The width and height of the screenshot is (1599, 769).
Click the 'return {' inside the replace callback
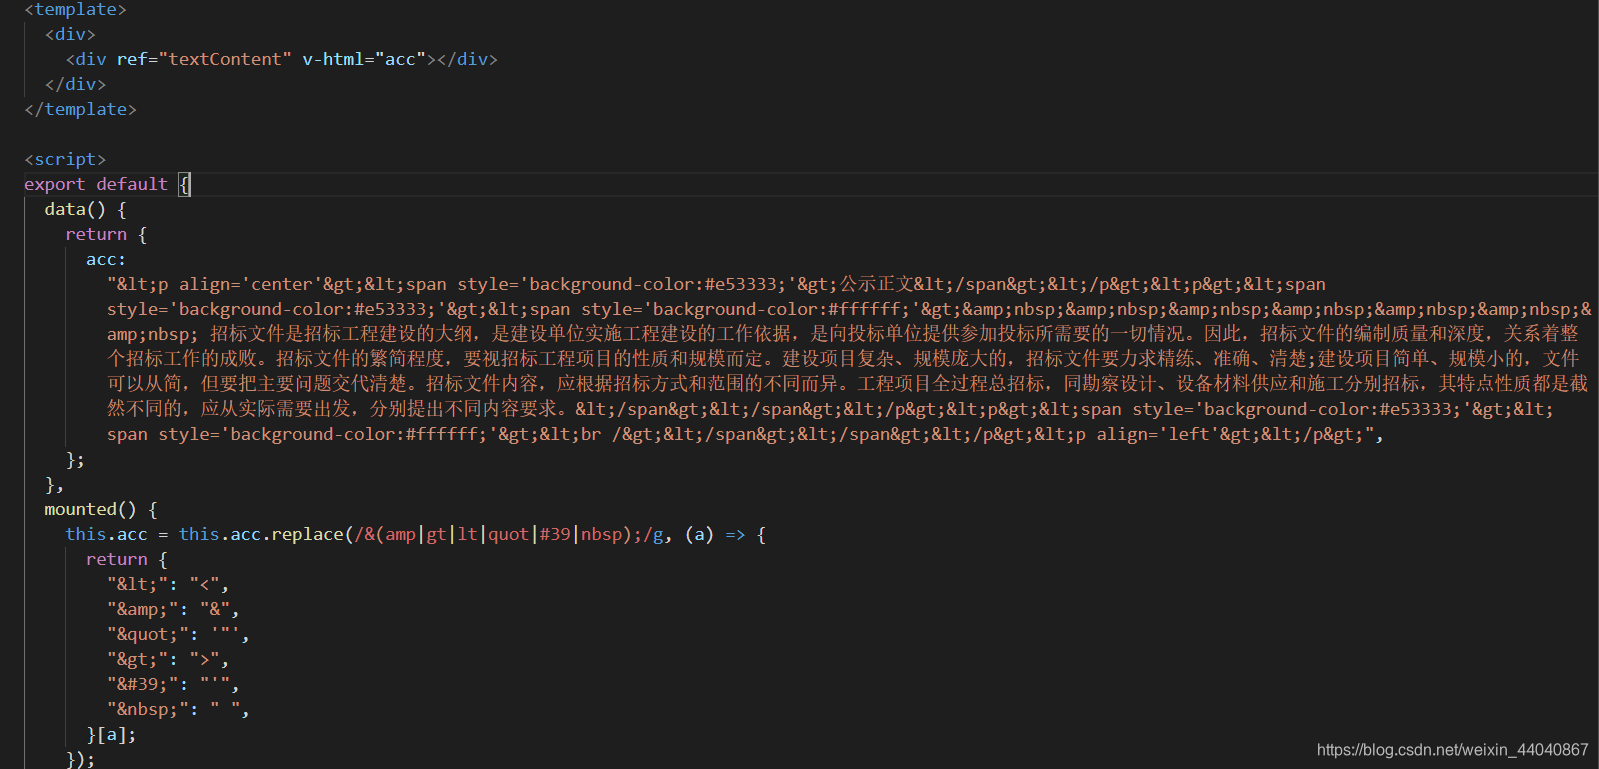point(127,559)
